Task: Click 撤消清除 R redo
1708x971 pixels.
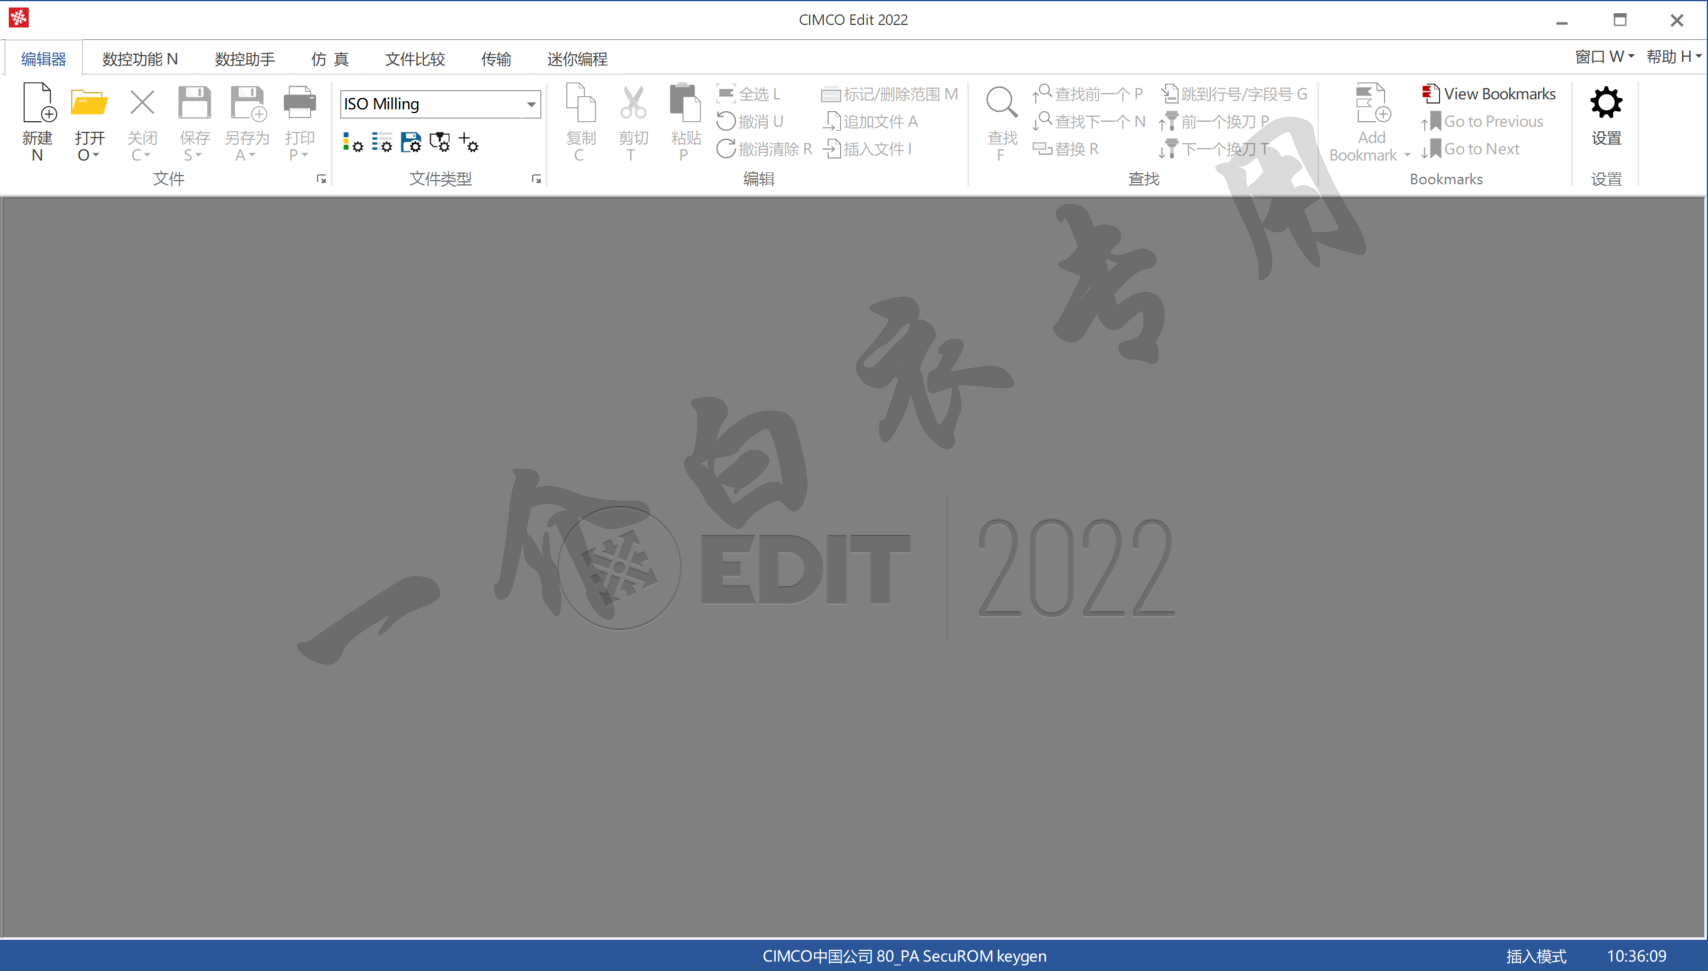Action: pyautogui.click(x=764, y=149)
